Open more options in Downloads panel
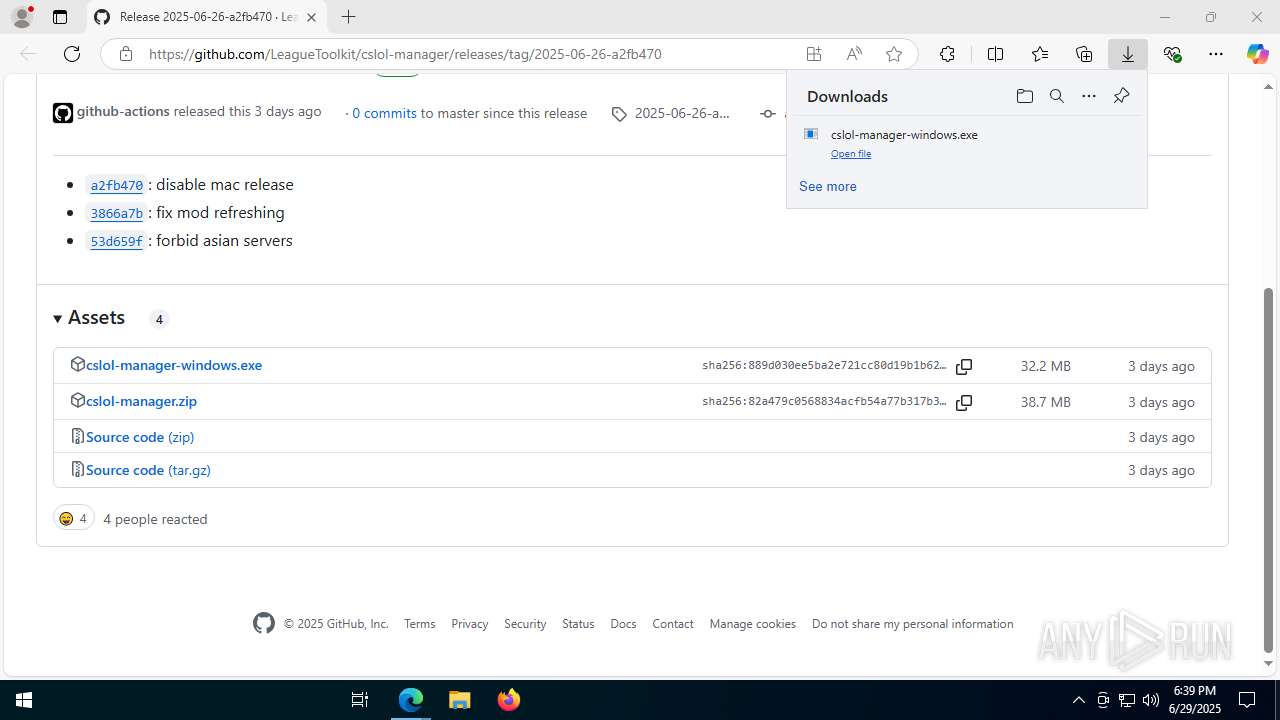The width and height of the screenshot is (1280, 720). coord(1089,96)
